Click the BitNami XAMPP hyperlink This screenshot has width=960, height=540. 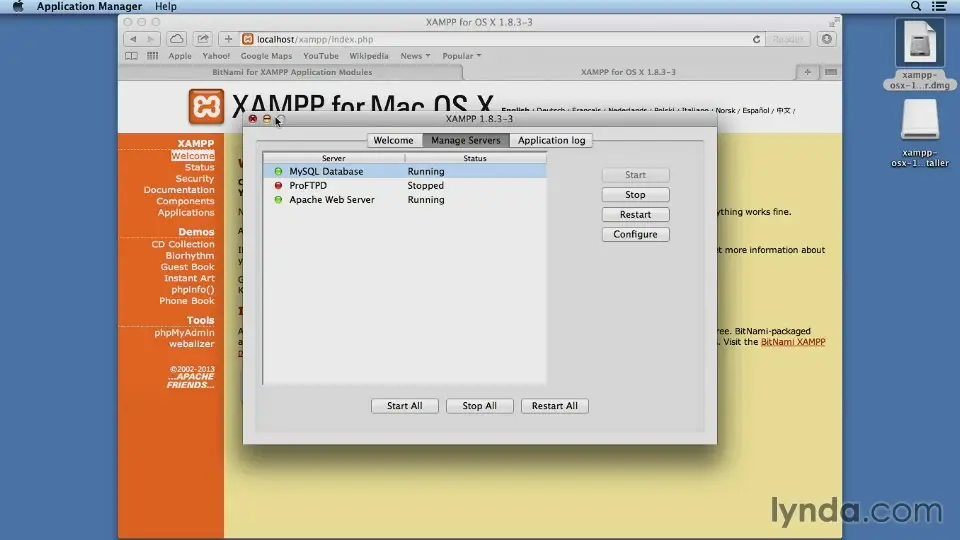[x=793, y=342]
